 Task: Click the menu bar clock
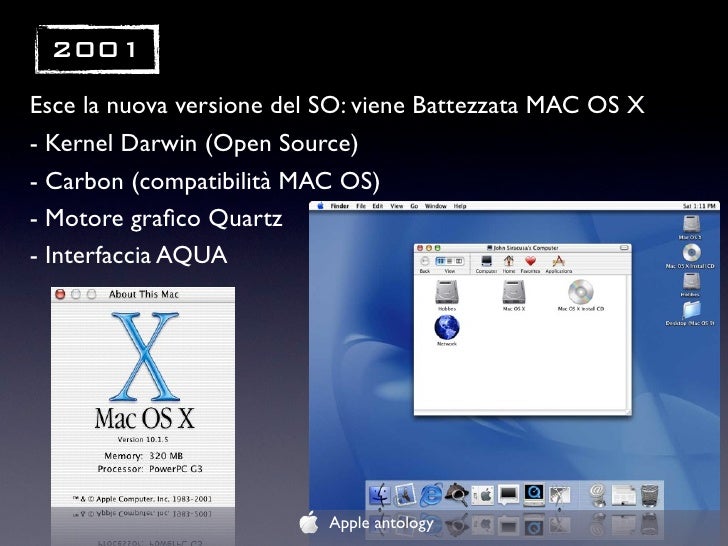699,206
